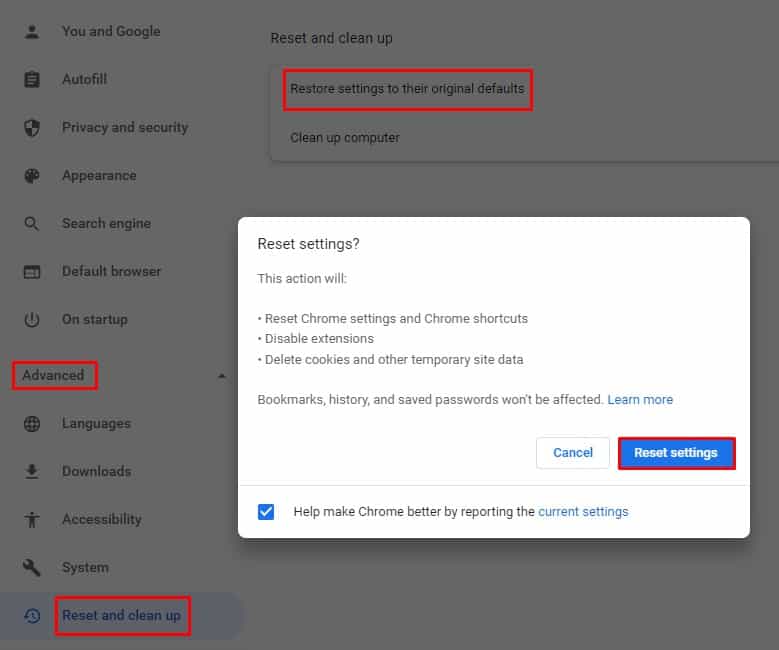Click 'Delete cookies and other temporary site data'
The image size is (779, 650).
394,360
